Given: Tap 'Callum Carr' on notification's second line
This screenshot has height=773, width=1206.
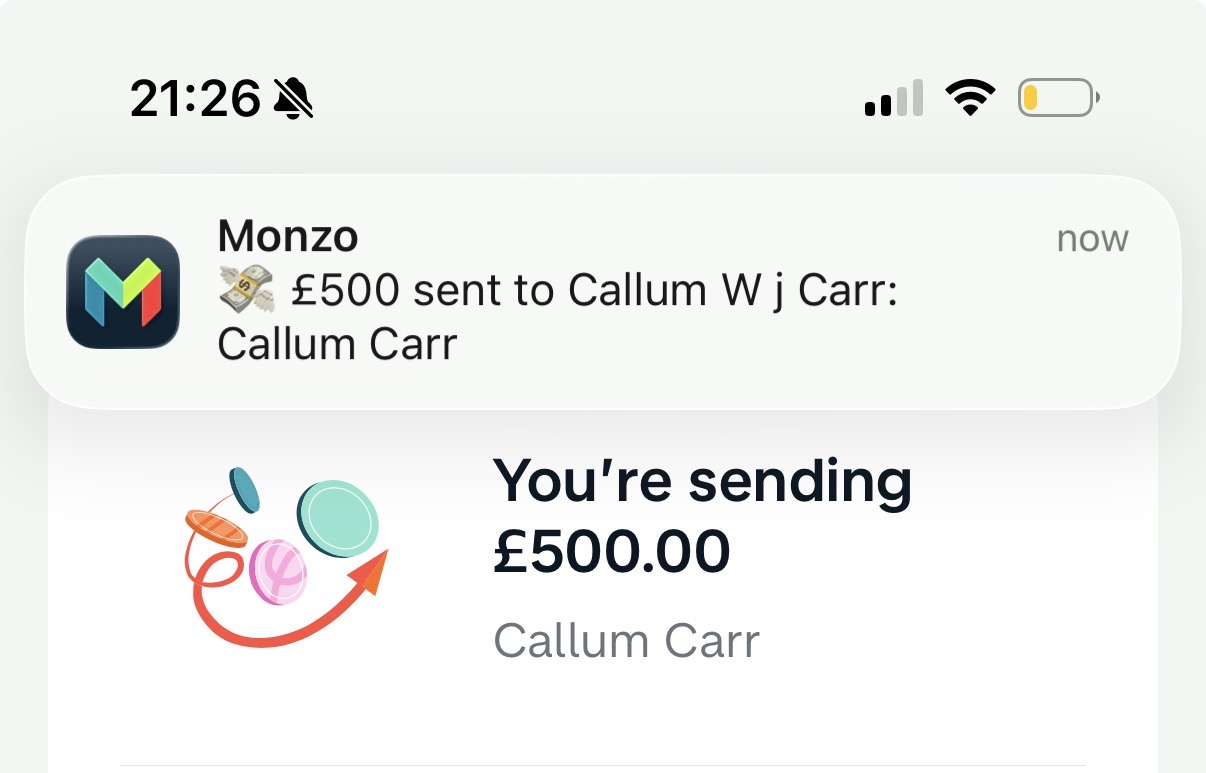Looking at the screenshot, I should (337, 344).
